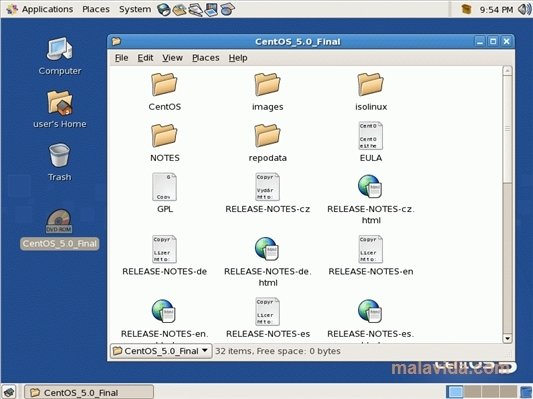Open the Edit menu

pos(145,58)
